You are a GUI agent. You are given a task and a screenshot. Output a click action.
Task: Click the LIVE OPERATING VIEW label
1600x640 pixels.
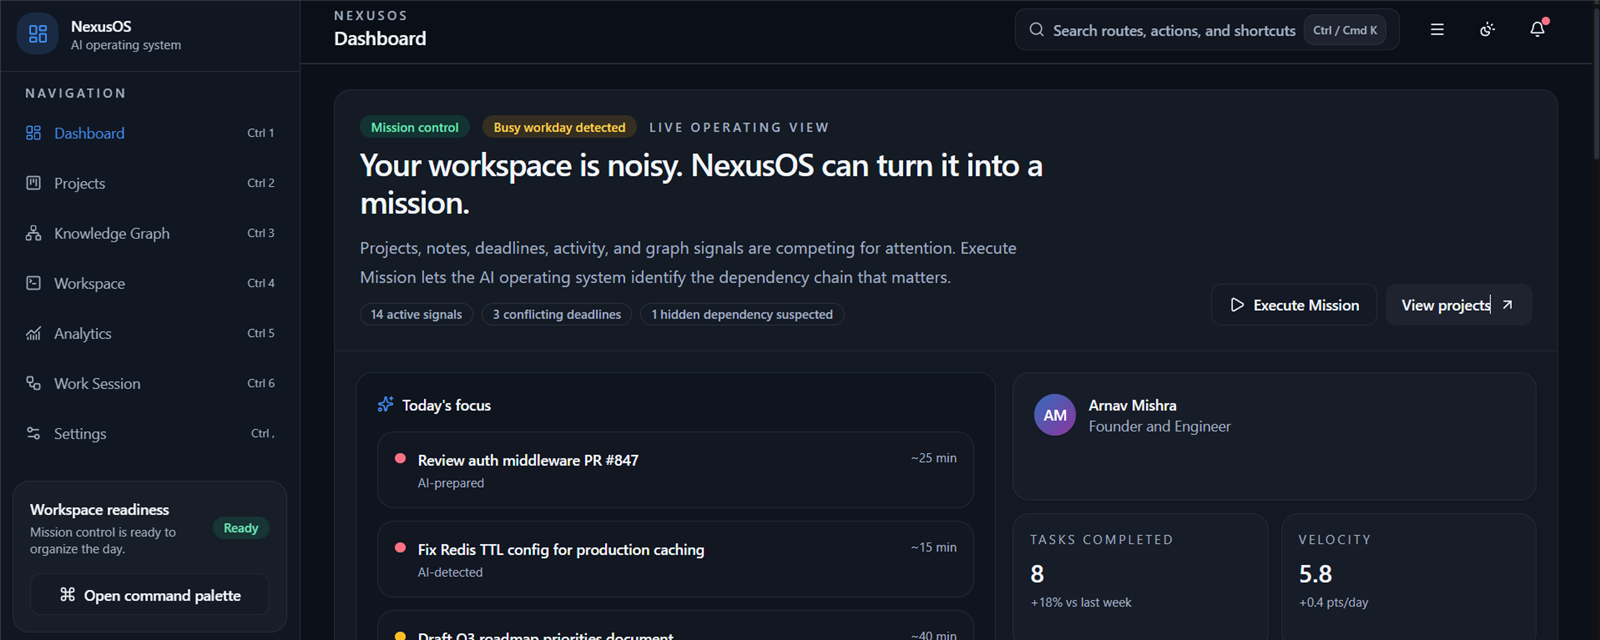click(x=739, y=127)
